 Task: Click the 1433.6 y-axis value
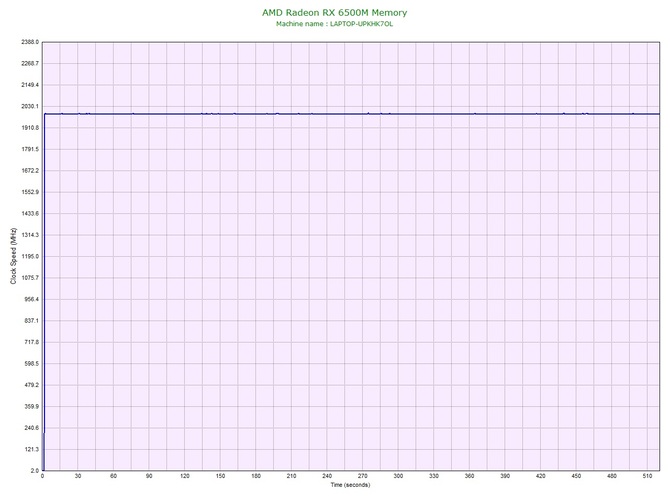[x=30, y=214]
